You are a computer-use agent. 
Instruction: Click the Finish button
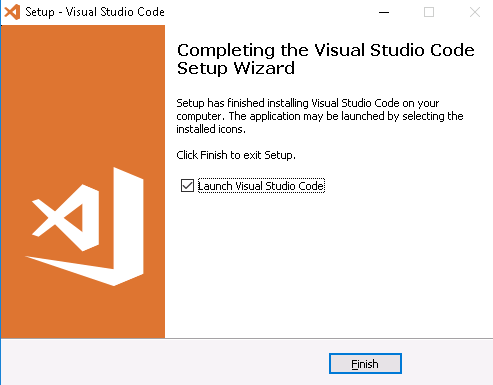(x=365, y=363)
